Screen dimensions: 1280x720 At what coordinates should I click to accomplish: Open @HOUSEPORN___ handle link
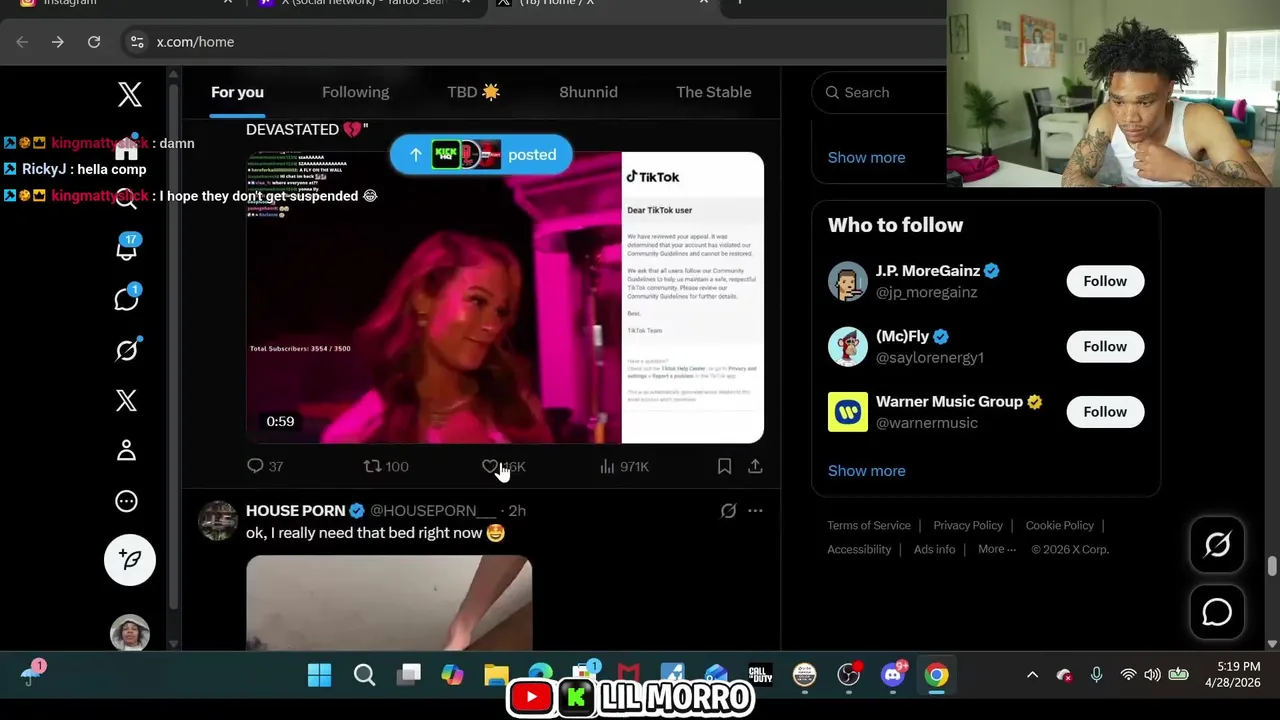pyautogui.click(x=433, y=510)
